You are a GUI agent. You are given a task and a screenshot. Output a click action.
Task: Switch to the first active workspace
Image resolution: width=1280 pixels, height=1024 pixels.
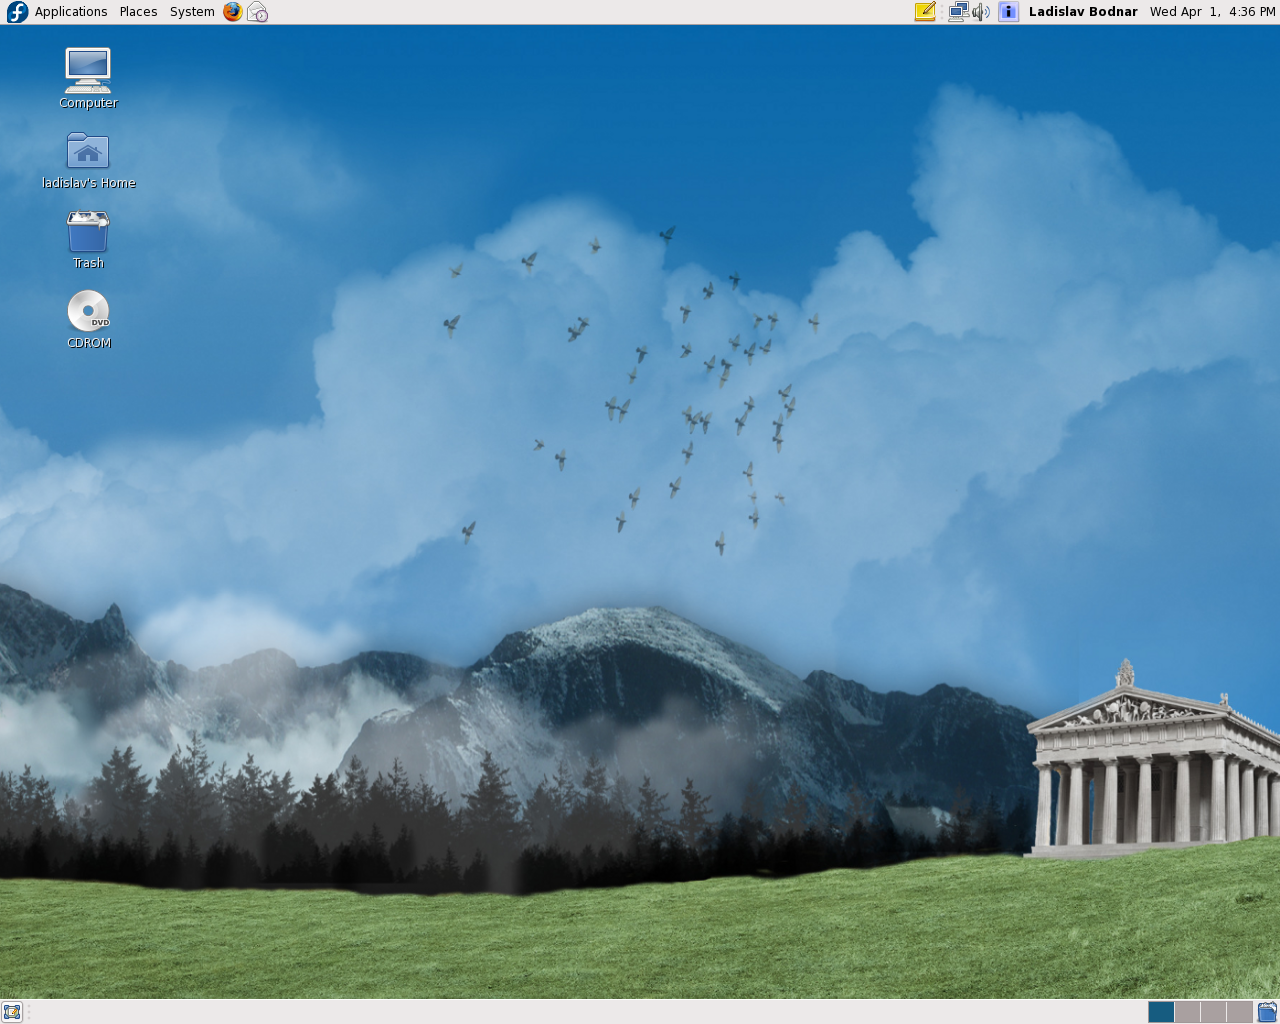coord(1161,1012)
